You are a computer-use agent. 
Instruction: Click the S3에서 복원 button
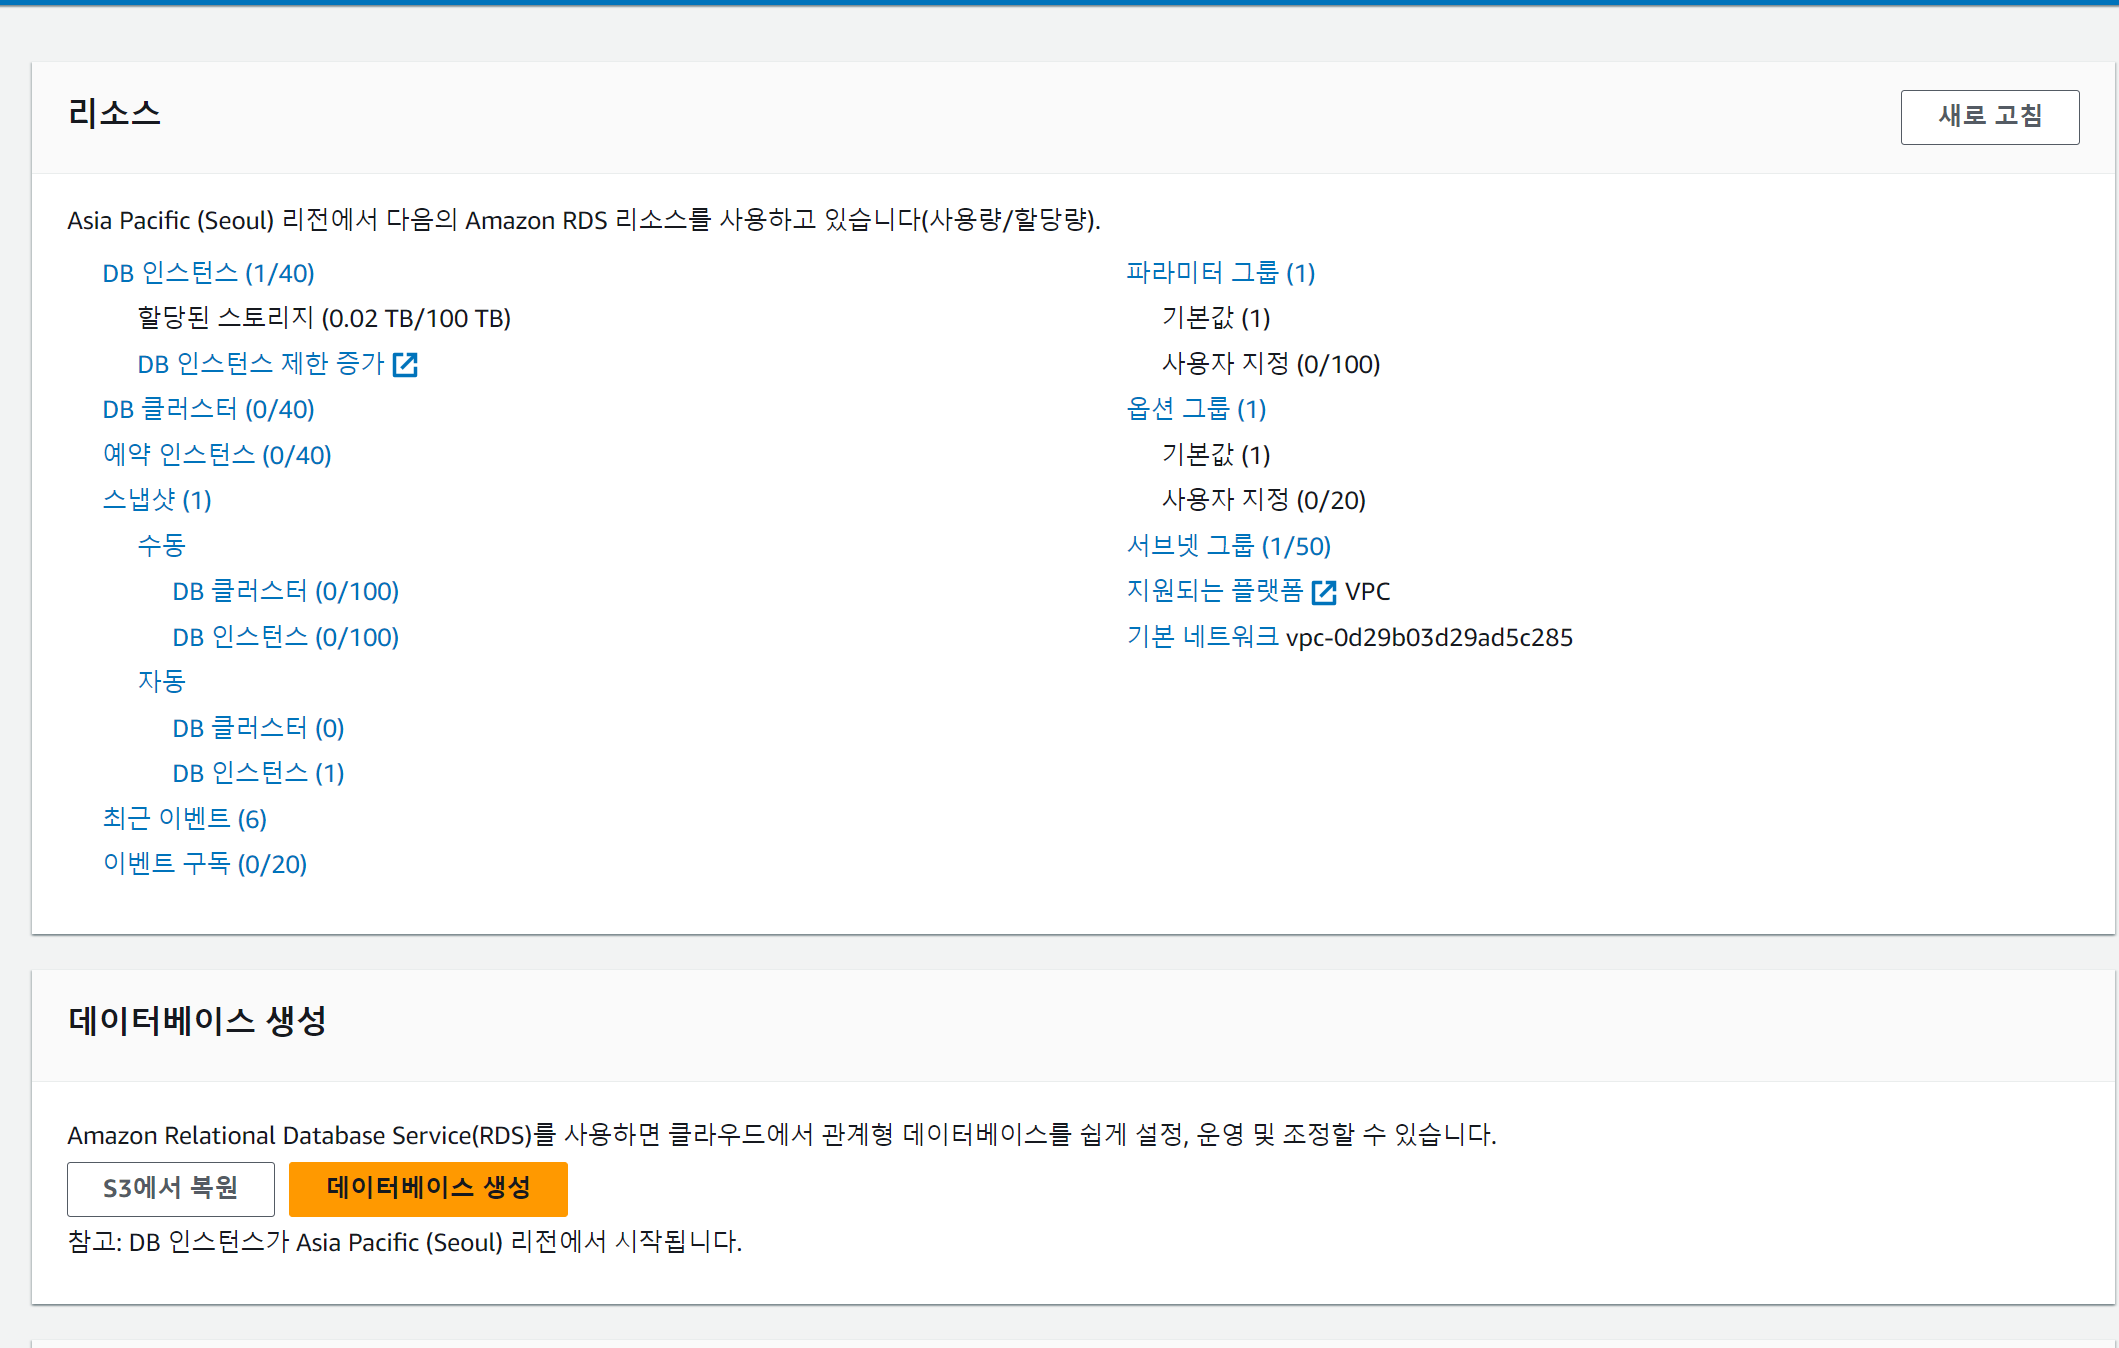click(171, 1188)
